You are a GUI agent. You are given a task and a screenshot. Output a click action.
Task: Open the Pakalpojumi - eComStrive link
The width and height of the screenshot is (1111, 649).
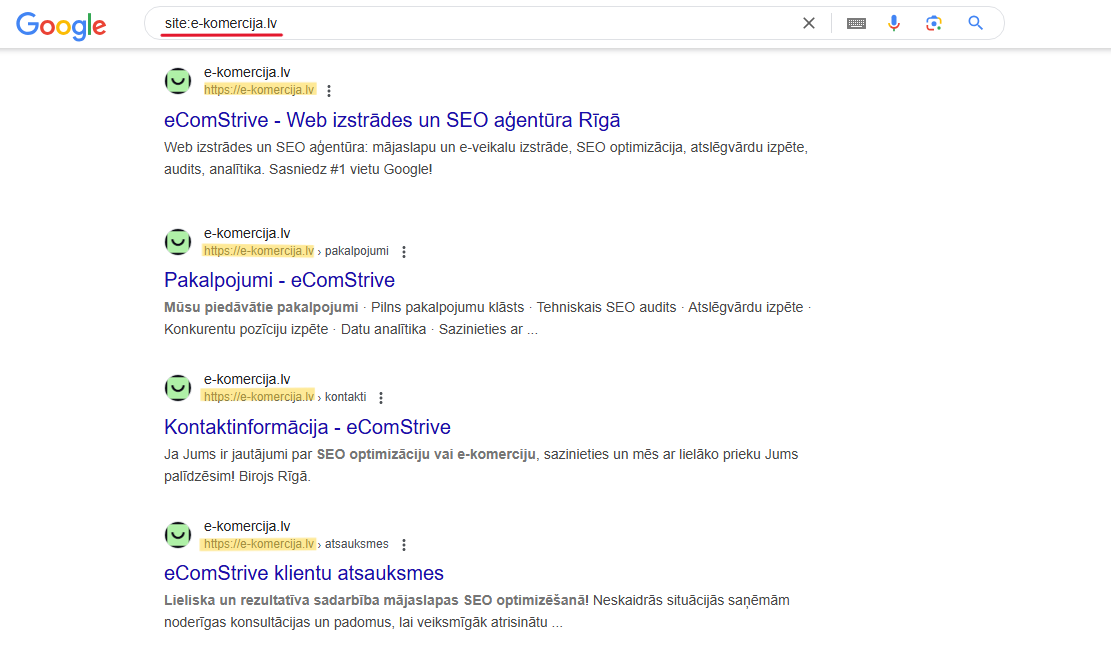pos(280,280)
